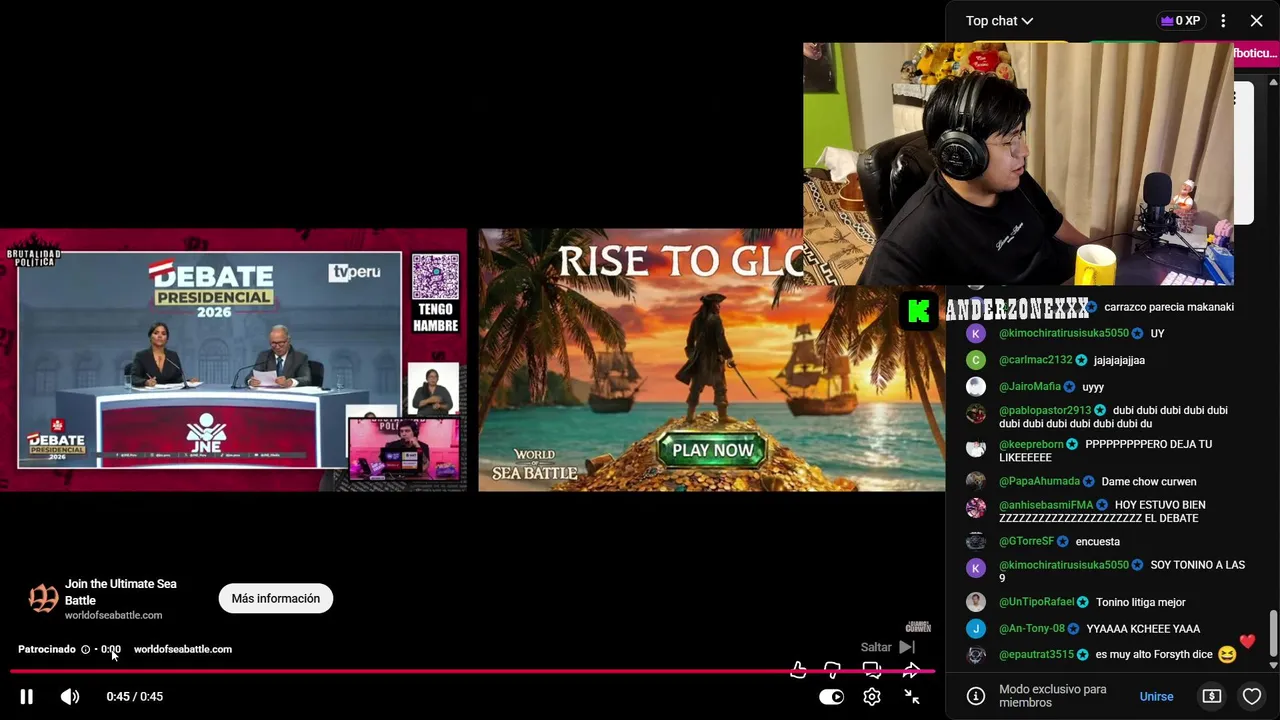
Task: Click the chat scrollbar down arrow
Action: 1273,665
